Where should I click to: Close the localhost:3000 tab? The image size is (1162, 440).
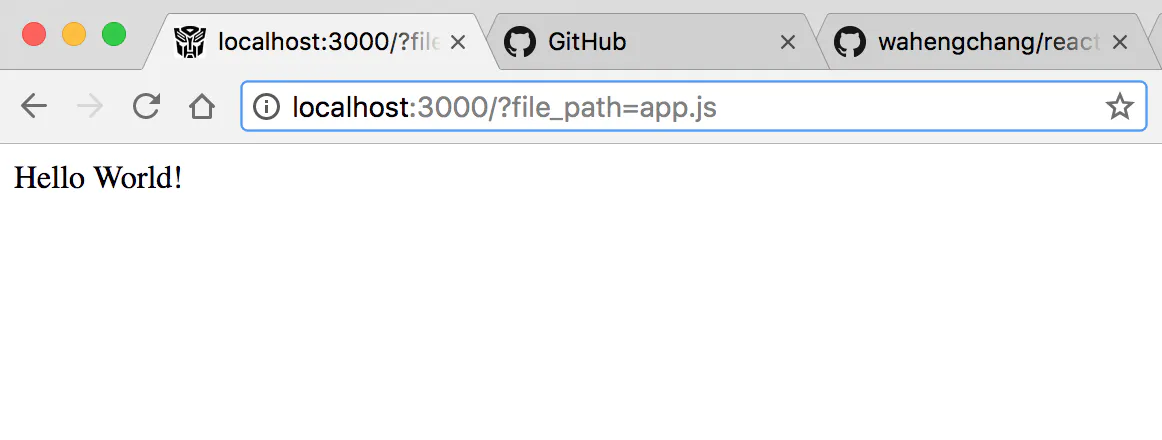click(458, 43)
